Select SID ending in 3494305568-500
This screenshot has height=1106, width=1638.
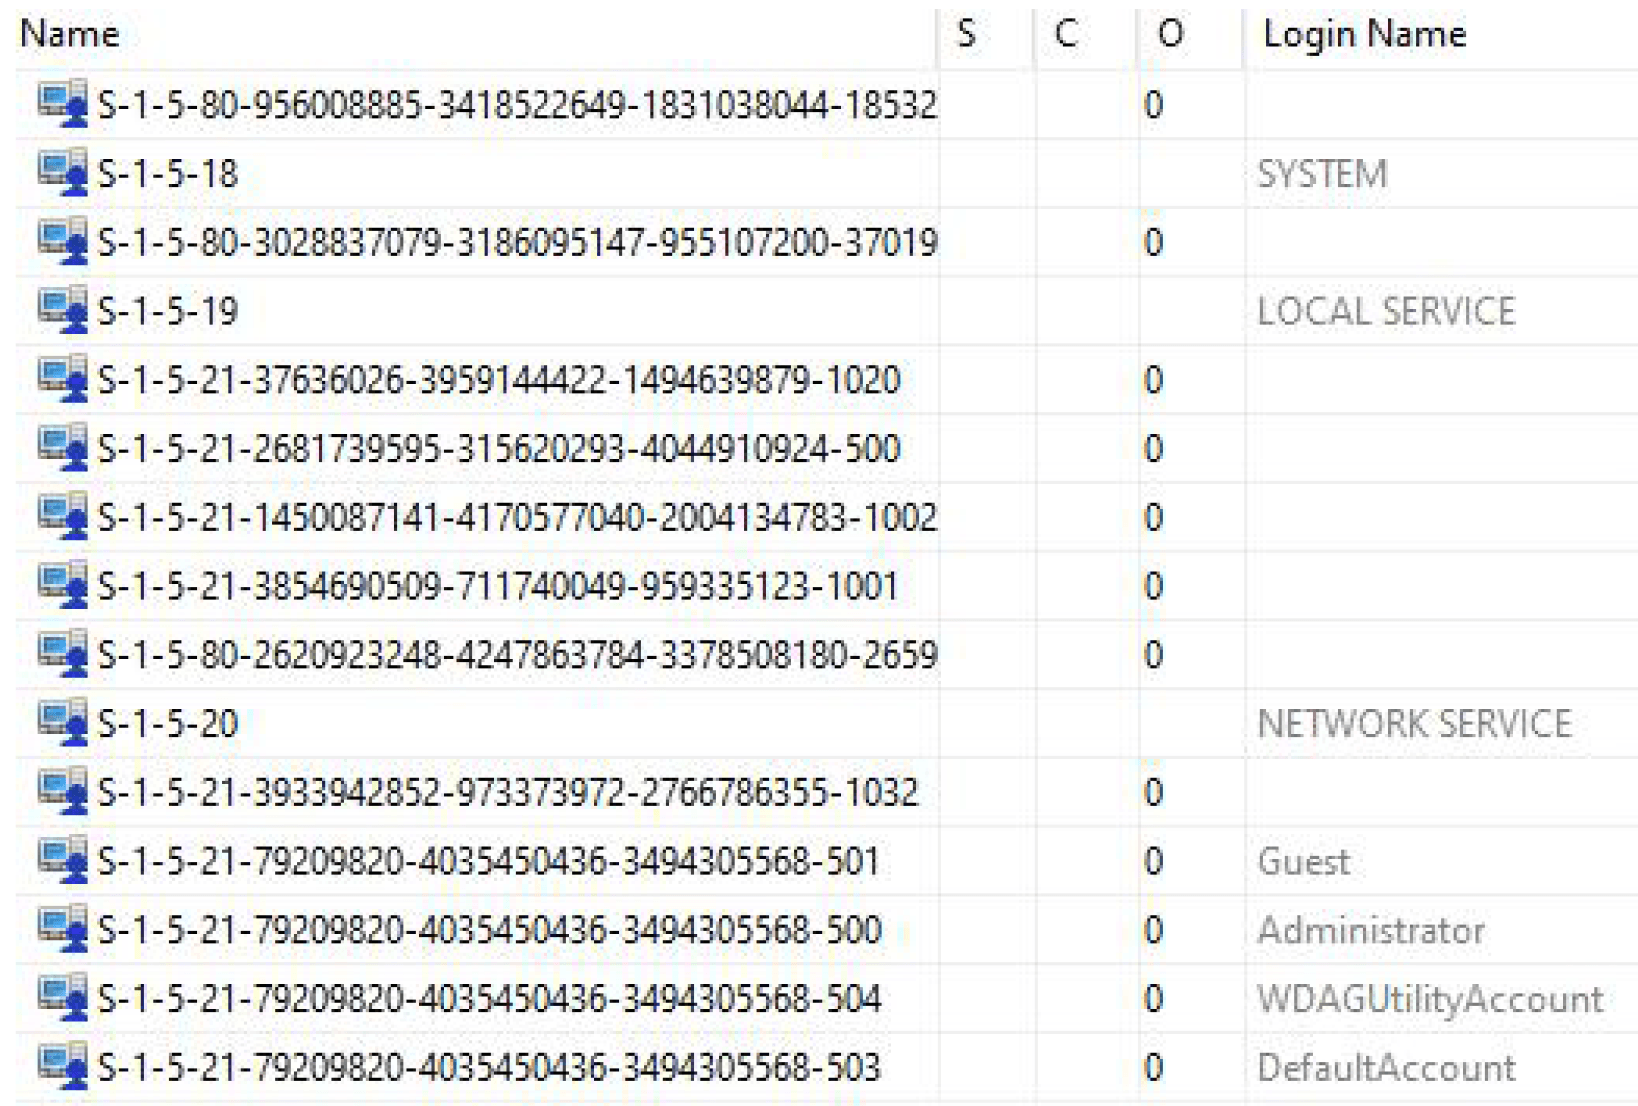click(490, 930)
